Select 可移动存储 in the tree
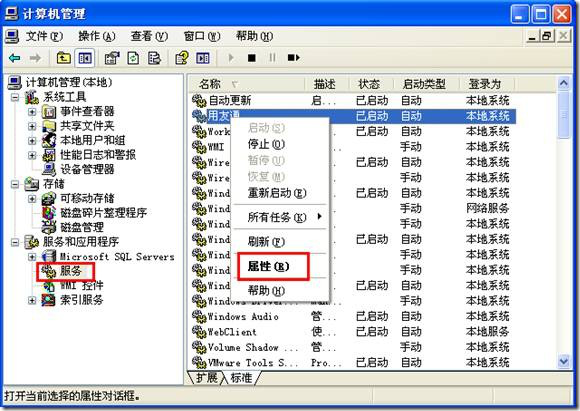Screen dimensions: 580x411 point(87,198)
